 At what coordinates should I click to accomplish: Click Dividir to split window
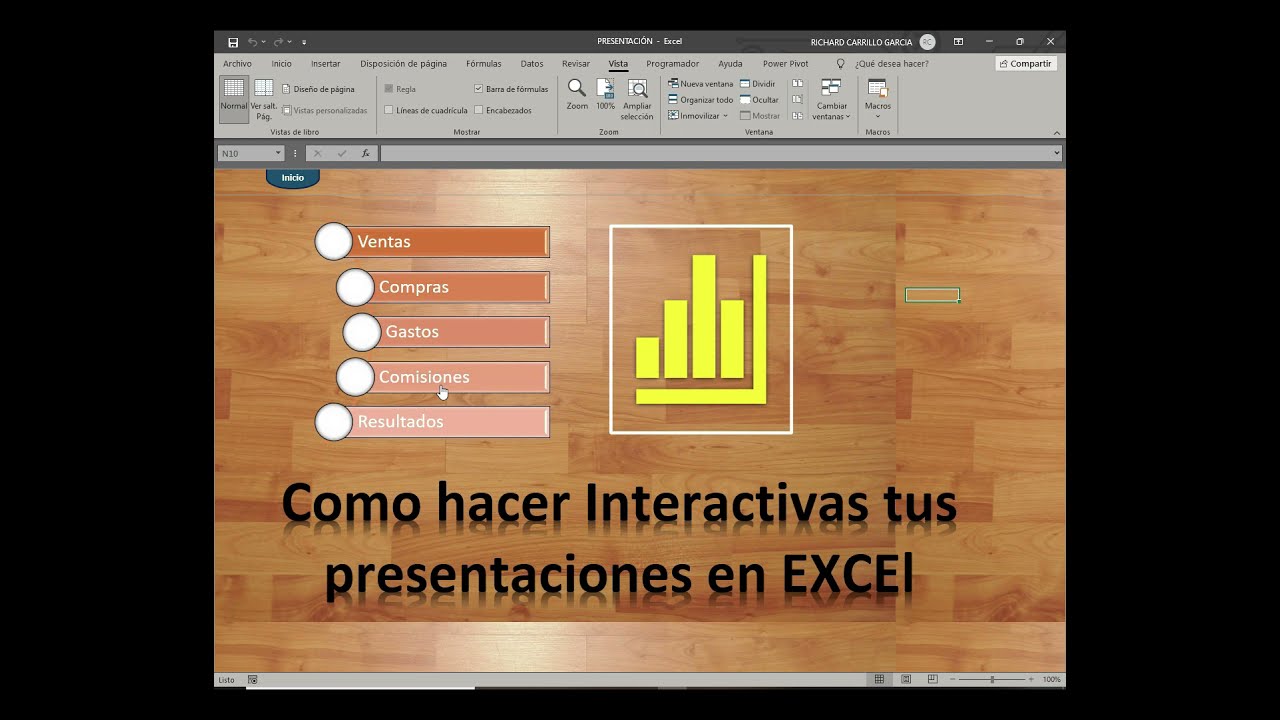click(x=758, y=84)
